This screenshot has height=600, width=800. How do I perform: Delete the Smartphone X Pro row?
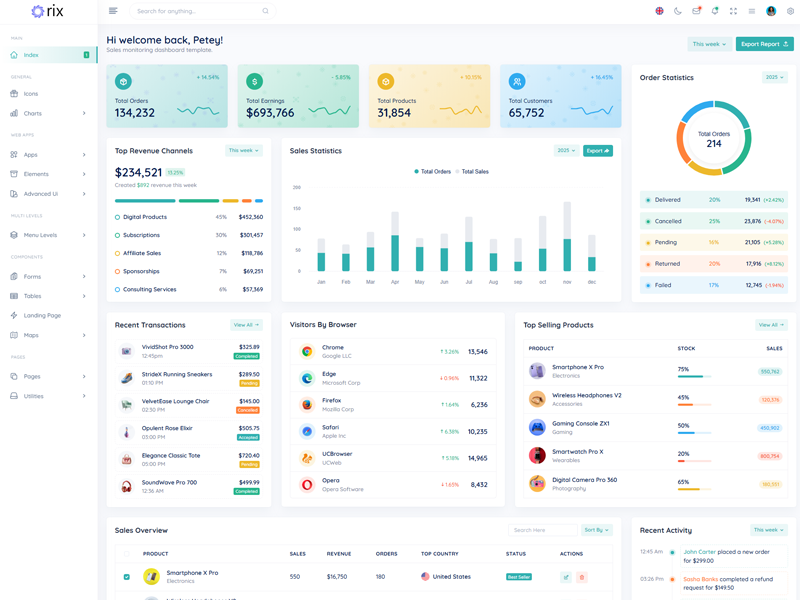click(581, 577)
